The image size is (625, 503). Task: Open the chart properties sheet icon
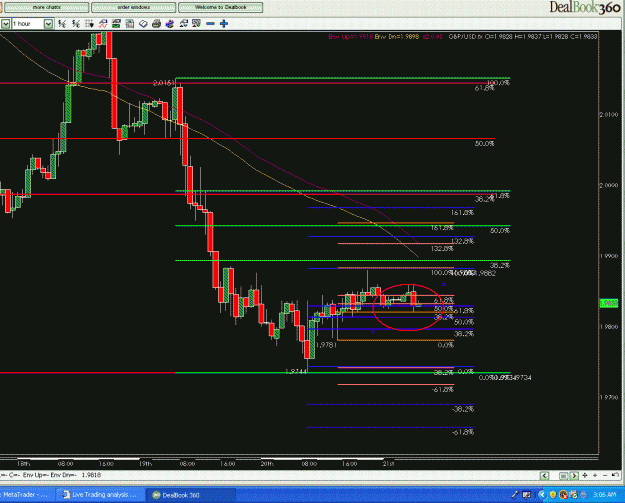point(130,24)
